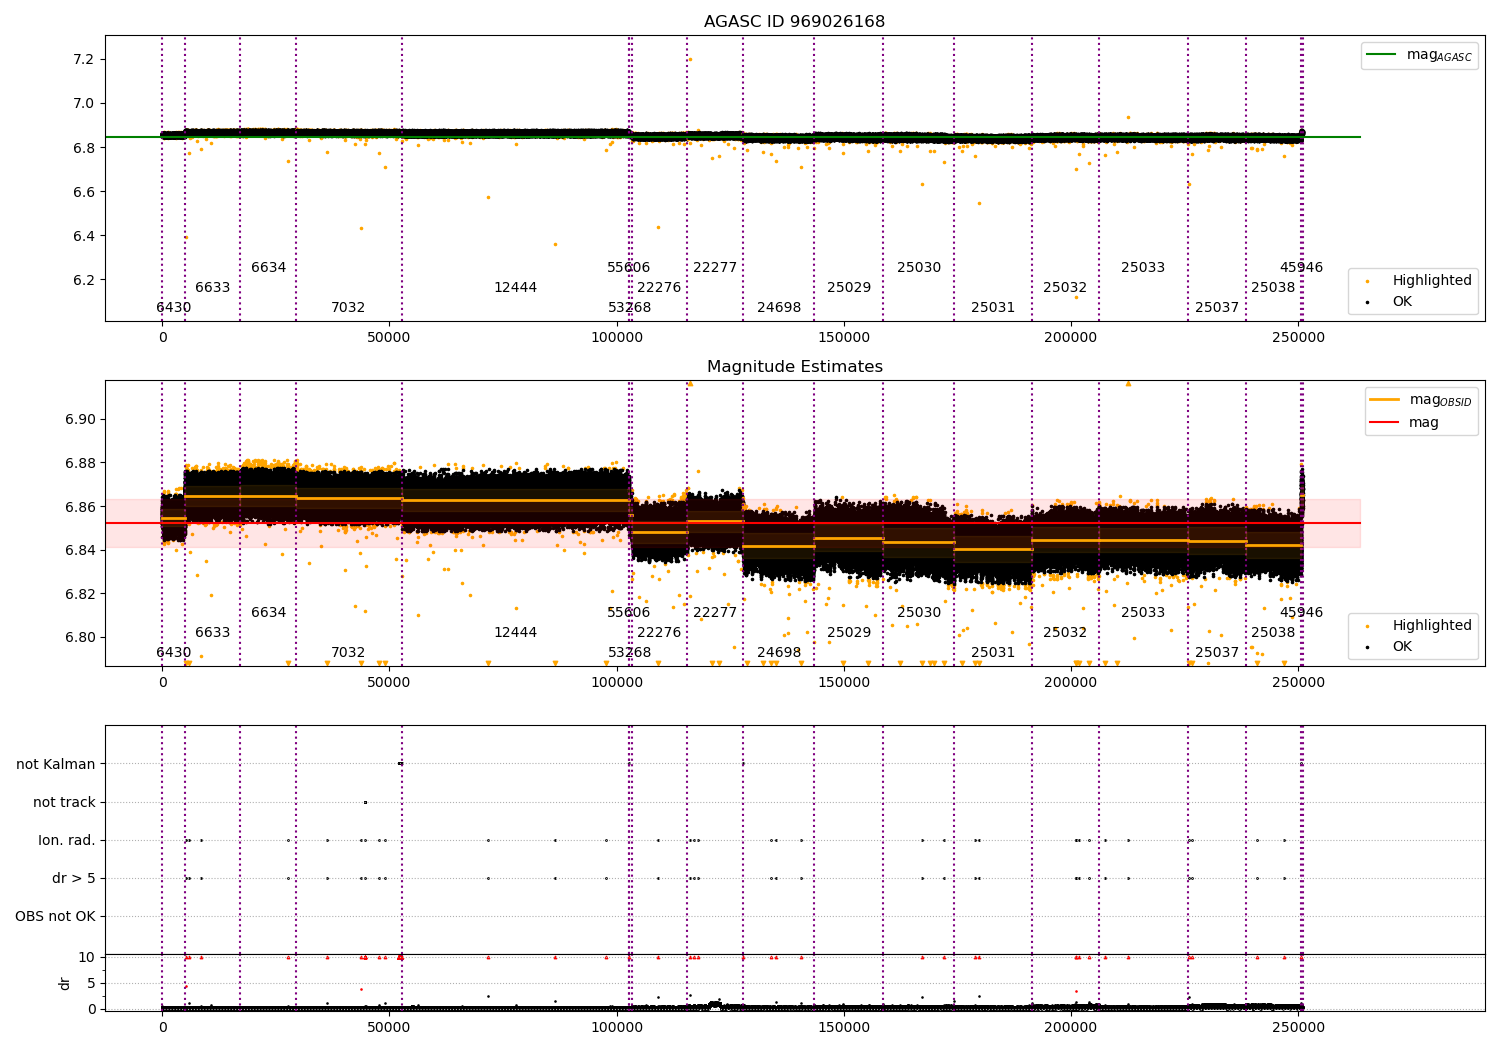The width and height of the screenshot is (1500, 1050).
Task: Click OBSID label 25038 in top plot
Action: [1273, 287]
